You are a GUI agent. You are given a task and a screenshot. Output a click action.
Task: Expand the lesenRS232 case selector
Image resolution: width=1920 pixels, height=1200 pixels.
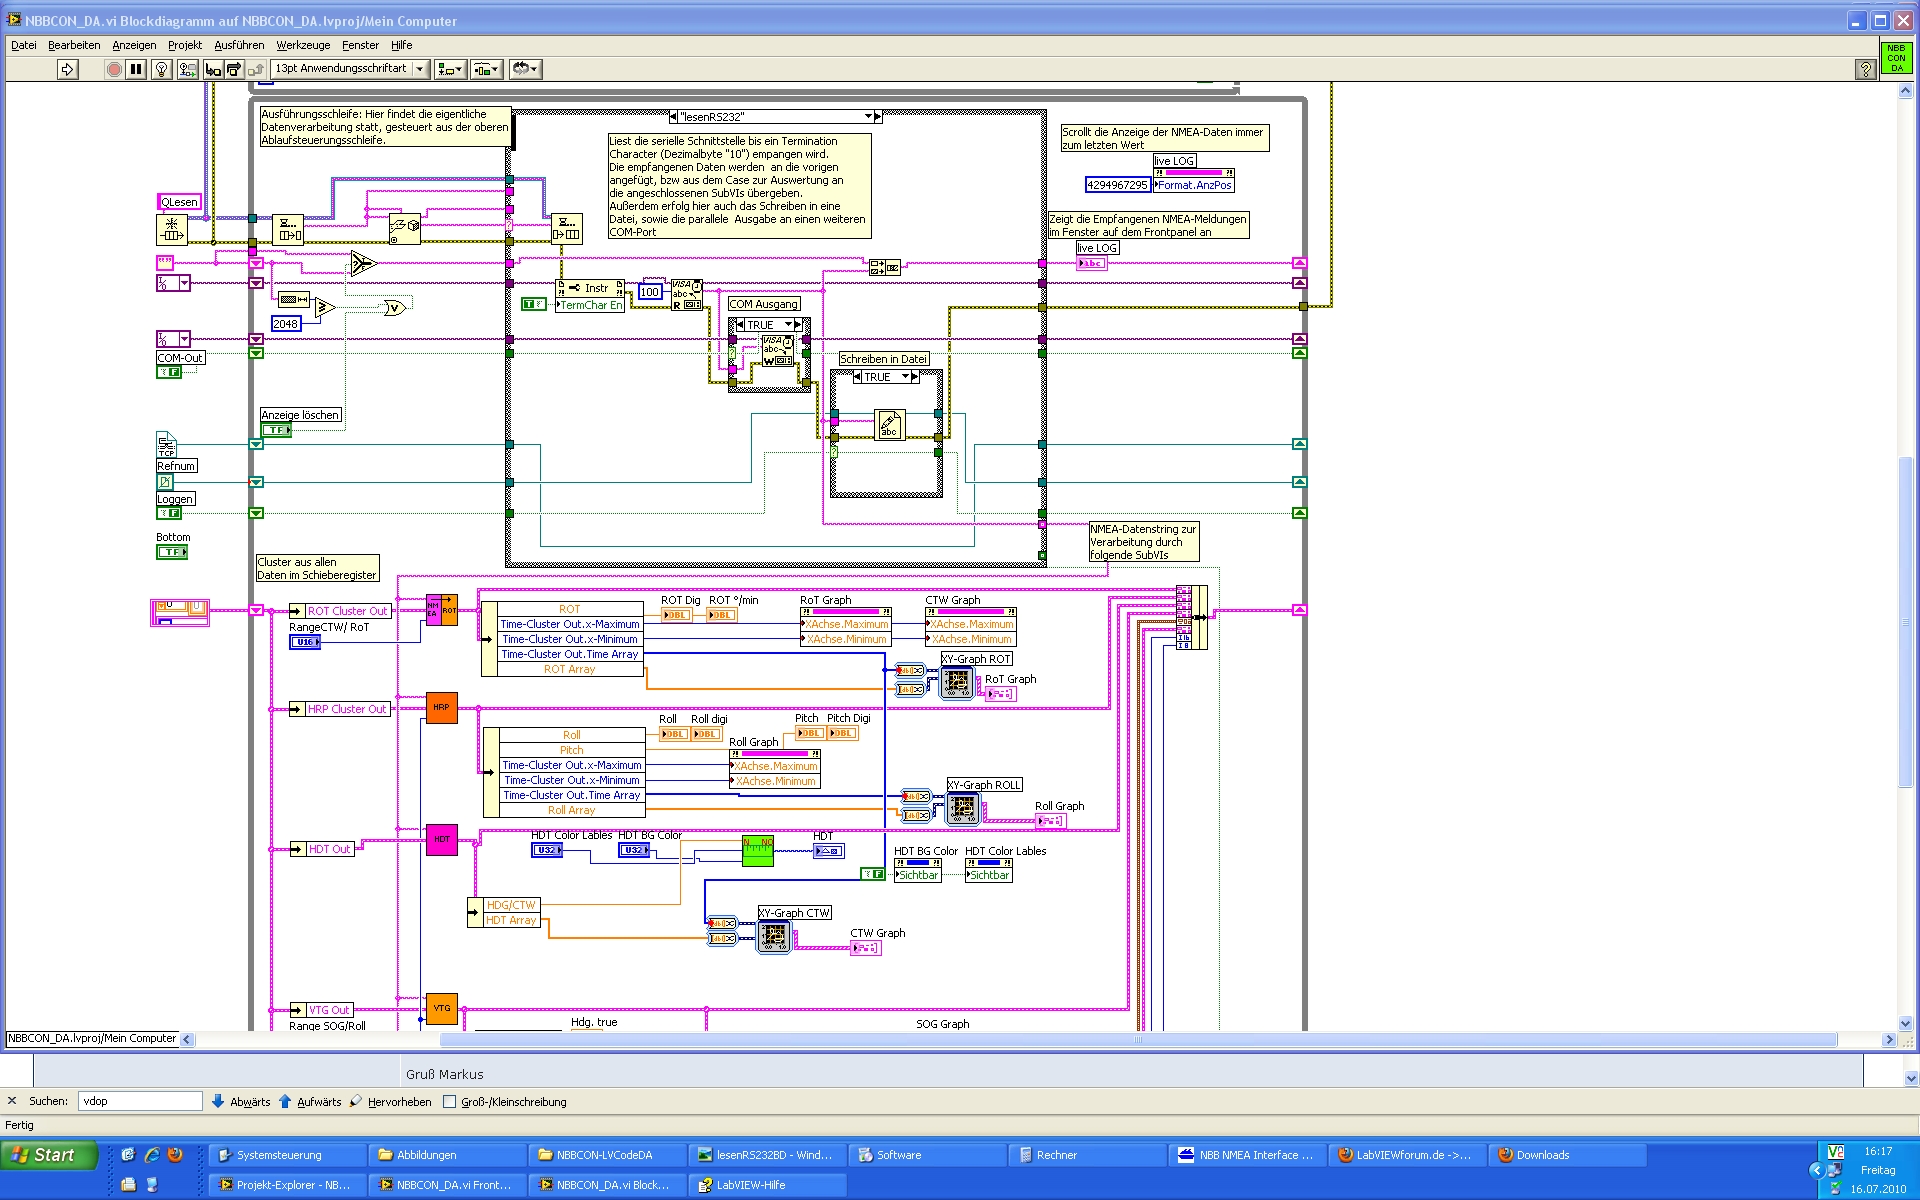(x=868, y=117)
